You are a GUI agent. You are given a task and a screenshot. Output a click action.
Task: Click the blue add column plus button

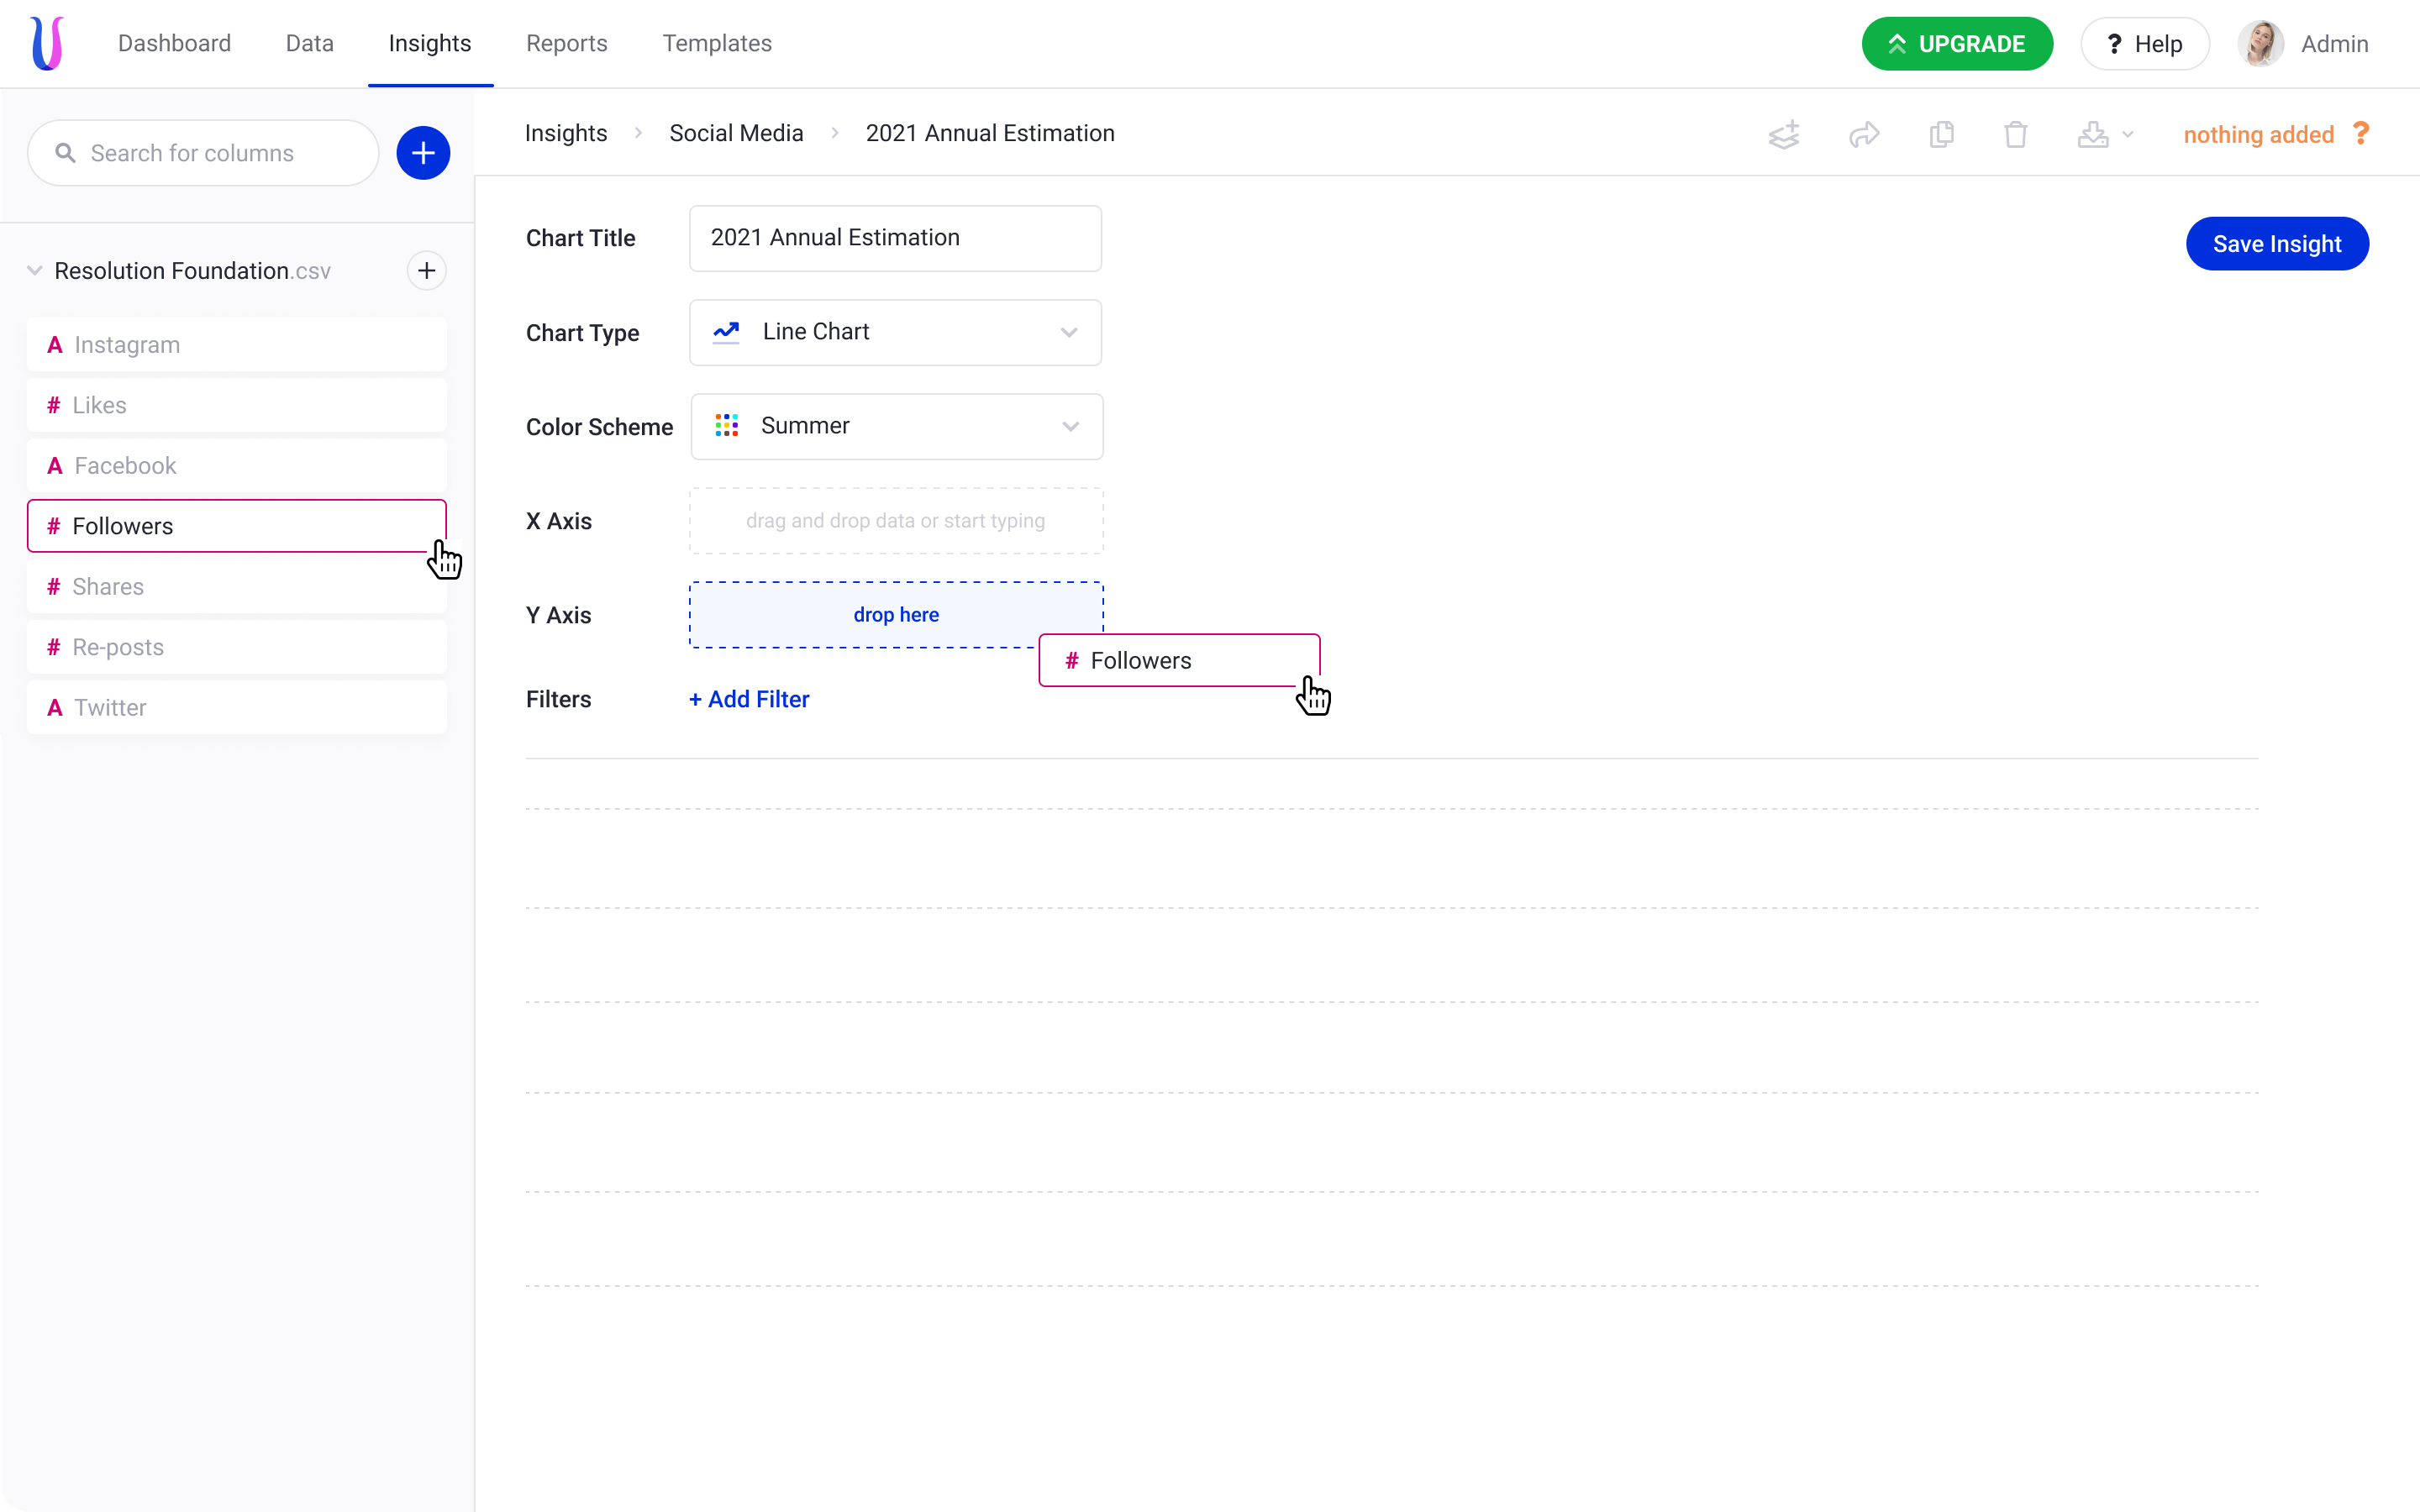[x=423, y=153]
